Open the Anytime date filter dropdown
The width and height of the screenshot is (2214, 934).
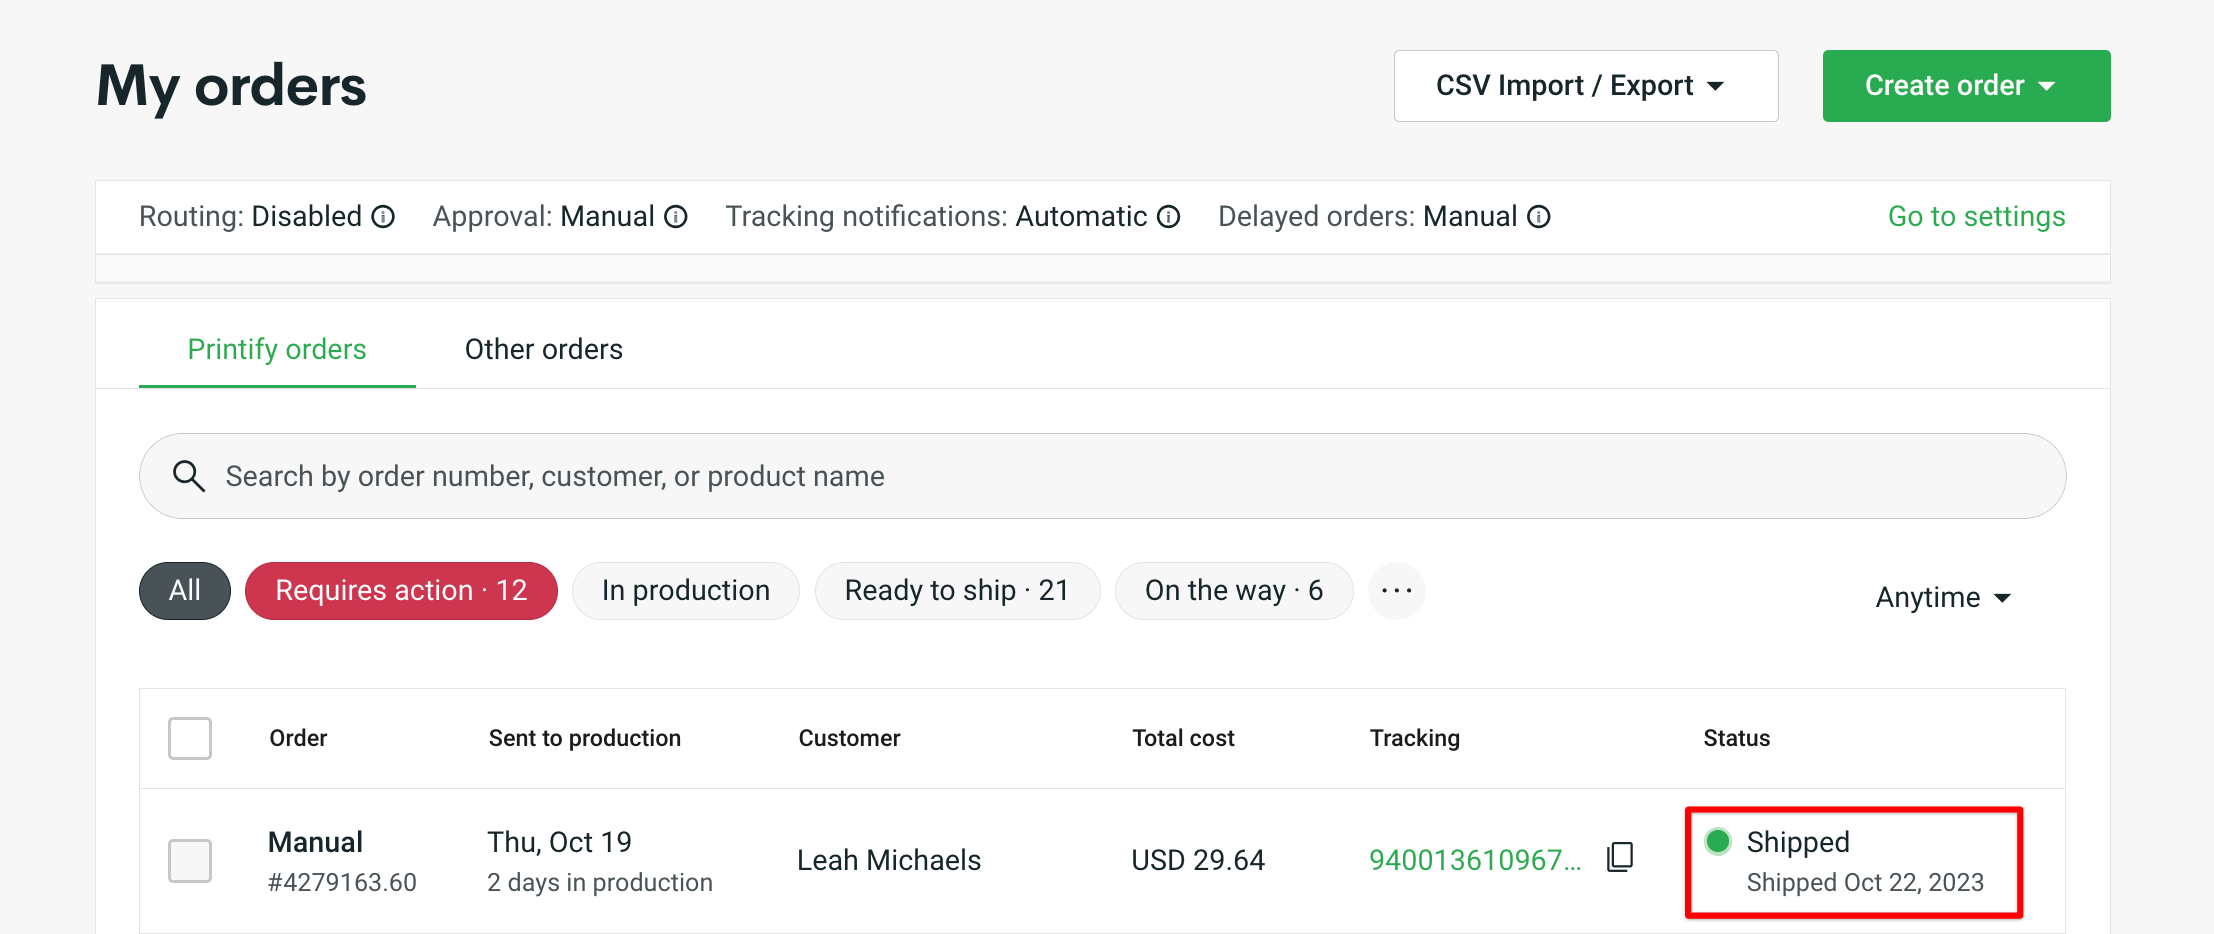(x=1941, y=596)
